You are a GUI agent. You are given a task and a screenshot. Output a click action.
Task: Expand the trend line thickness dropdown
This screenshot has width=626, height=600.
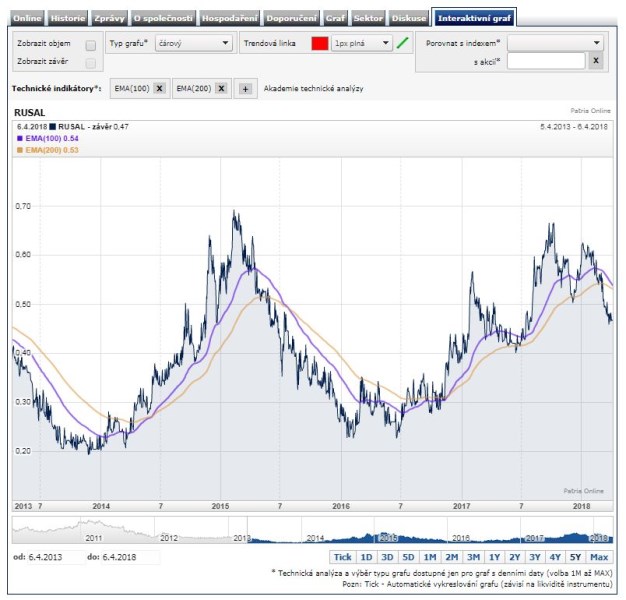[x=362, y=44]
